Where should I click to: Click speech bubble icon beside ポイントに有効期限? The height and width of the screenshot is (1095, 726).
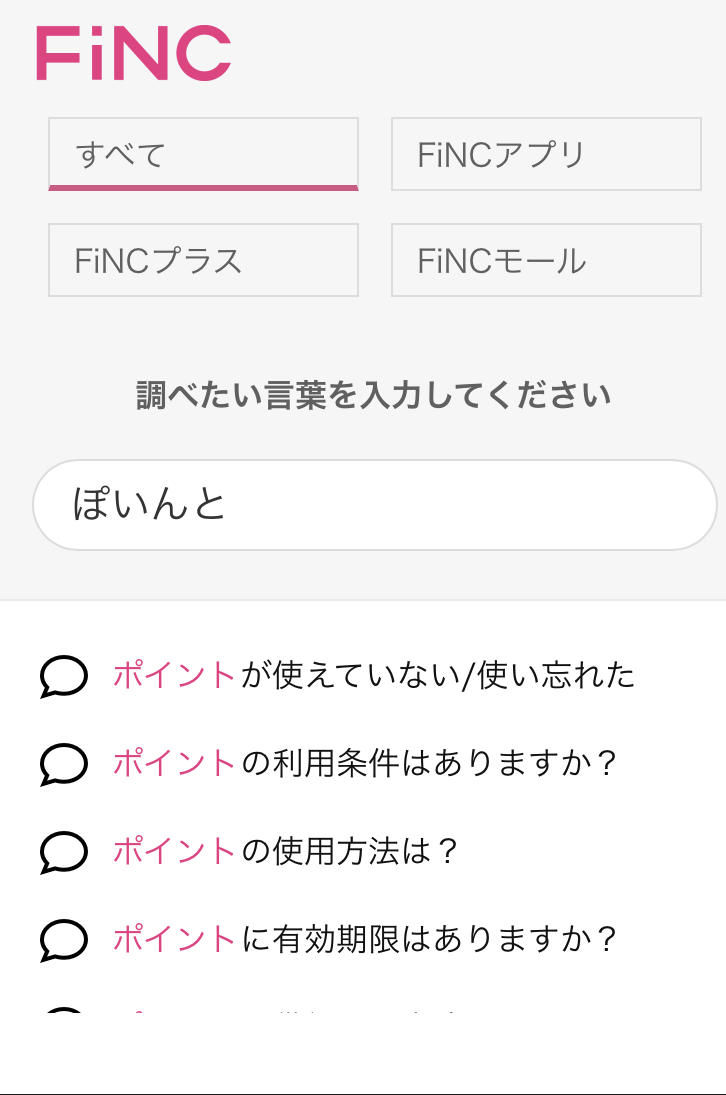(64, 941)
